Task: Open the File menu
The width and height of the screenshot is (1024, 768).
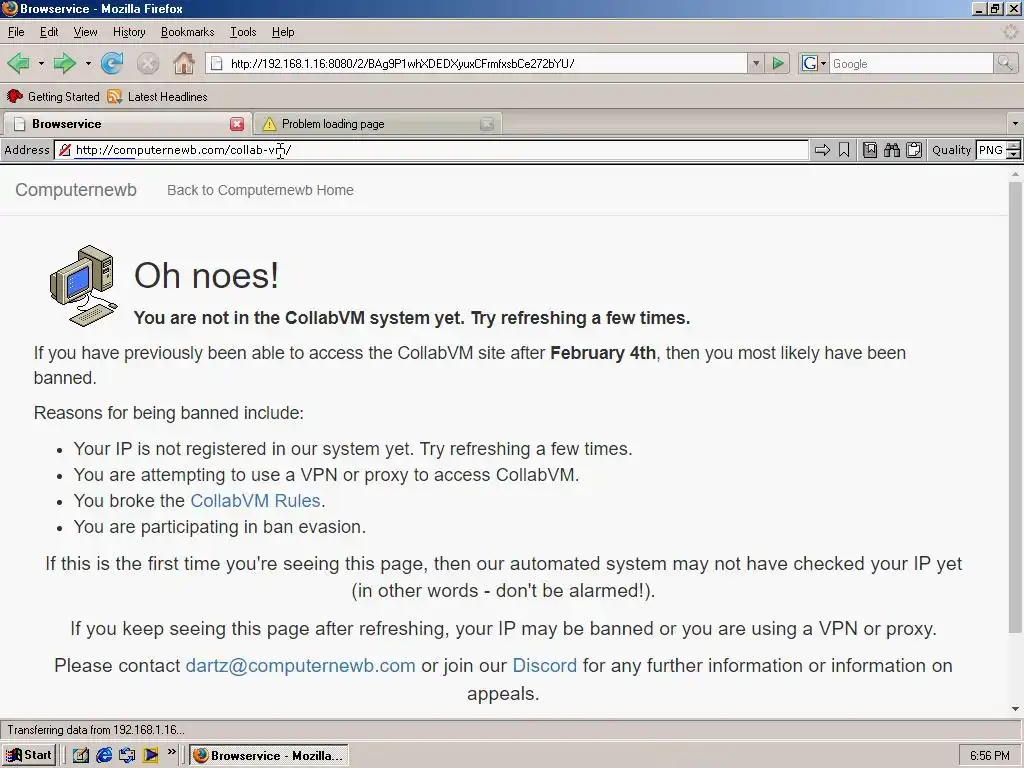Action: (16, 32)
